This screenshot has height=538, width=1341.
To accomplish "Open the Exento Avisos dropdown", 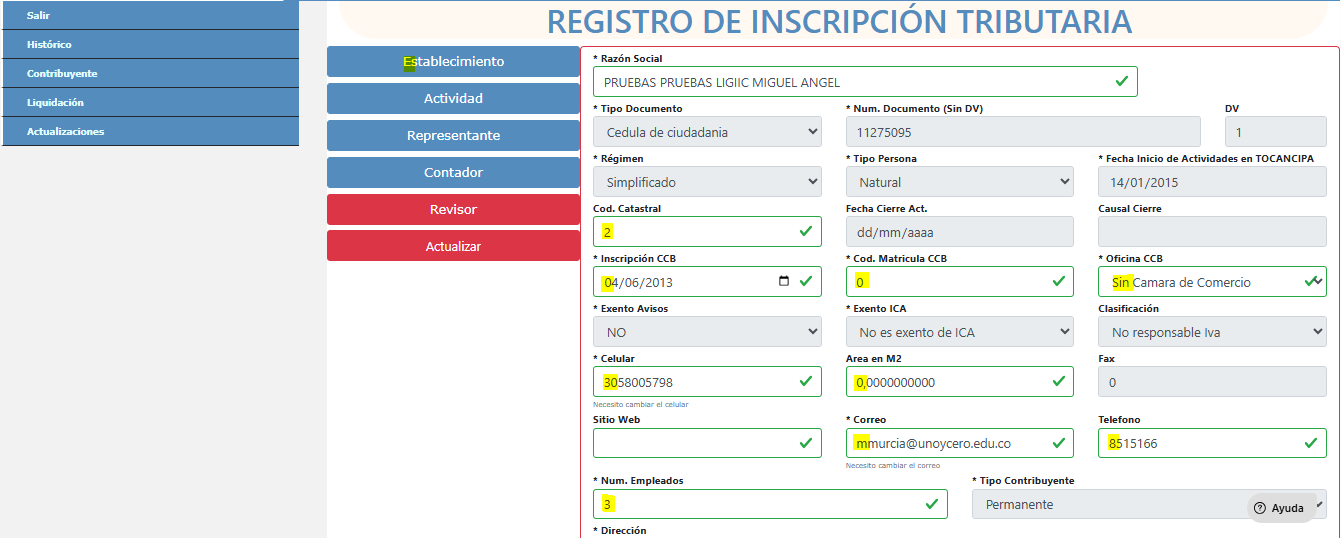I will 707,332.
